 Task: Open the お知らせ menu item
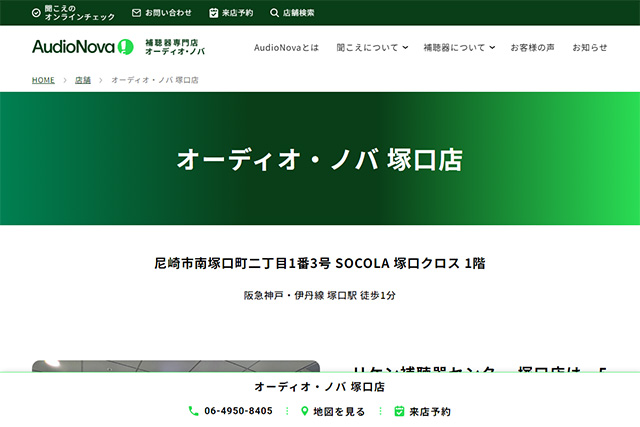[x=589, y=48]
